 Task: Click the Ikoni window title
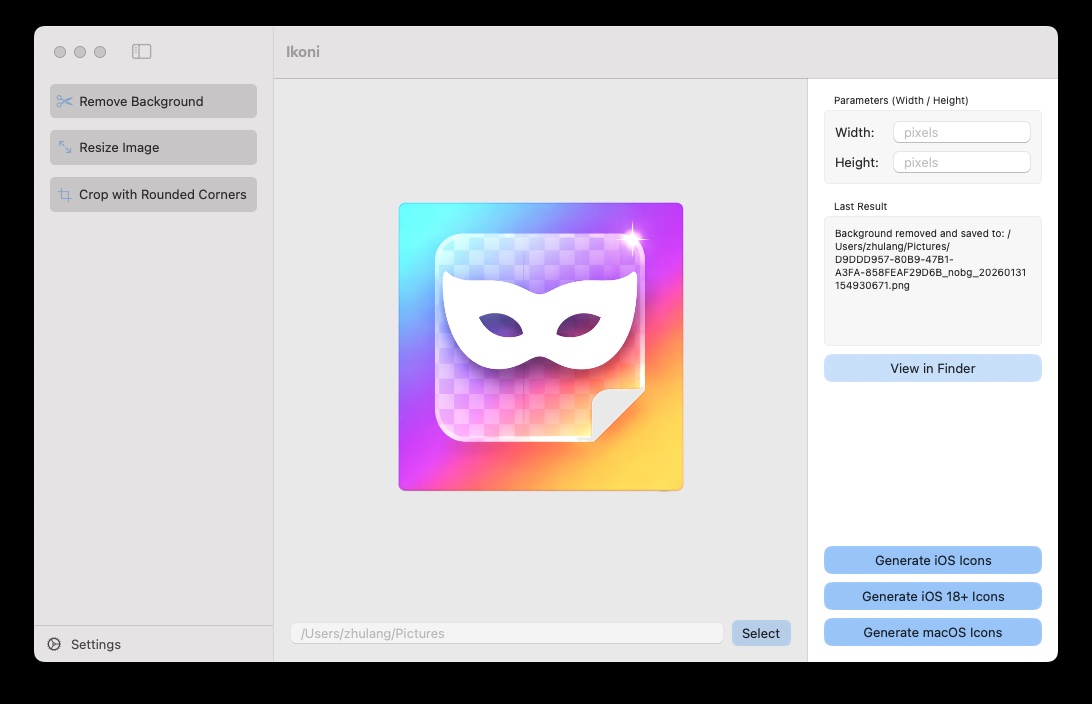click(303, 52)
